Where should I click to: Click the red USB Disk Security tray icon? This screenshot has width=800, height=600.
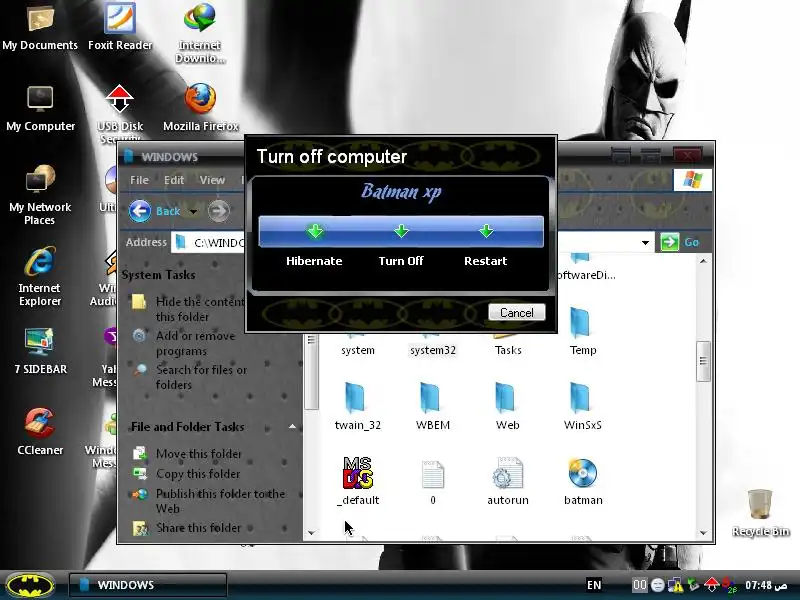click(711, 585)
